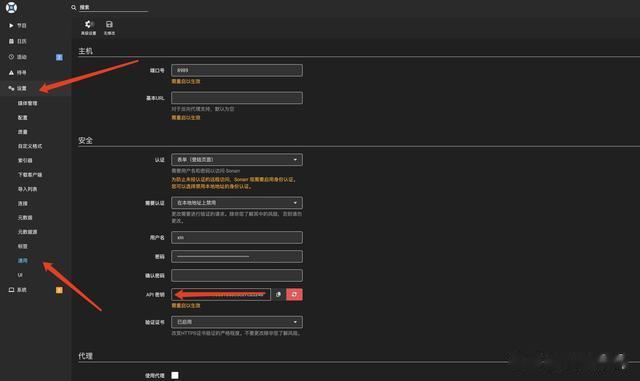Viewport: 640px width, 381px height.
Task: Open Custom Formats (自定义格式) settings
Action: 30,146
